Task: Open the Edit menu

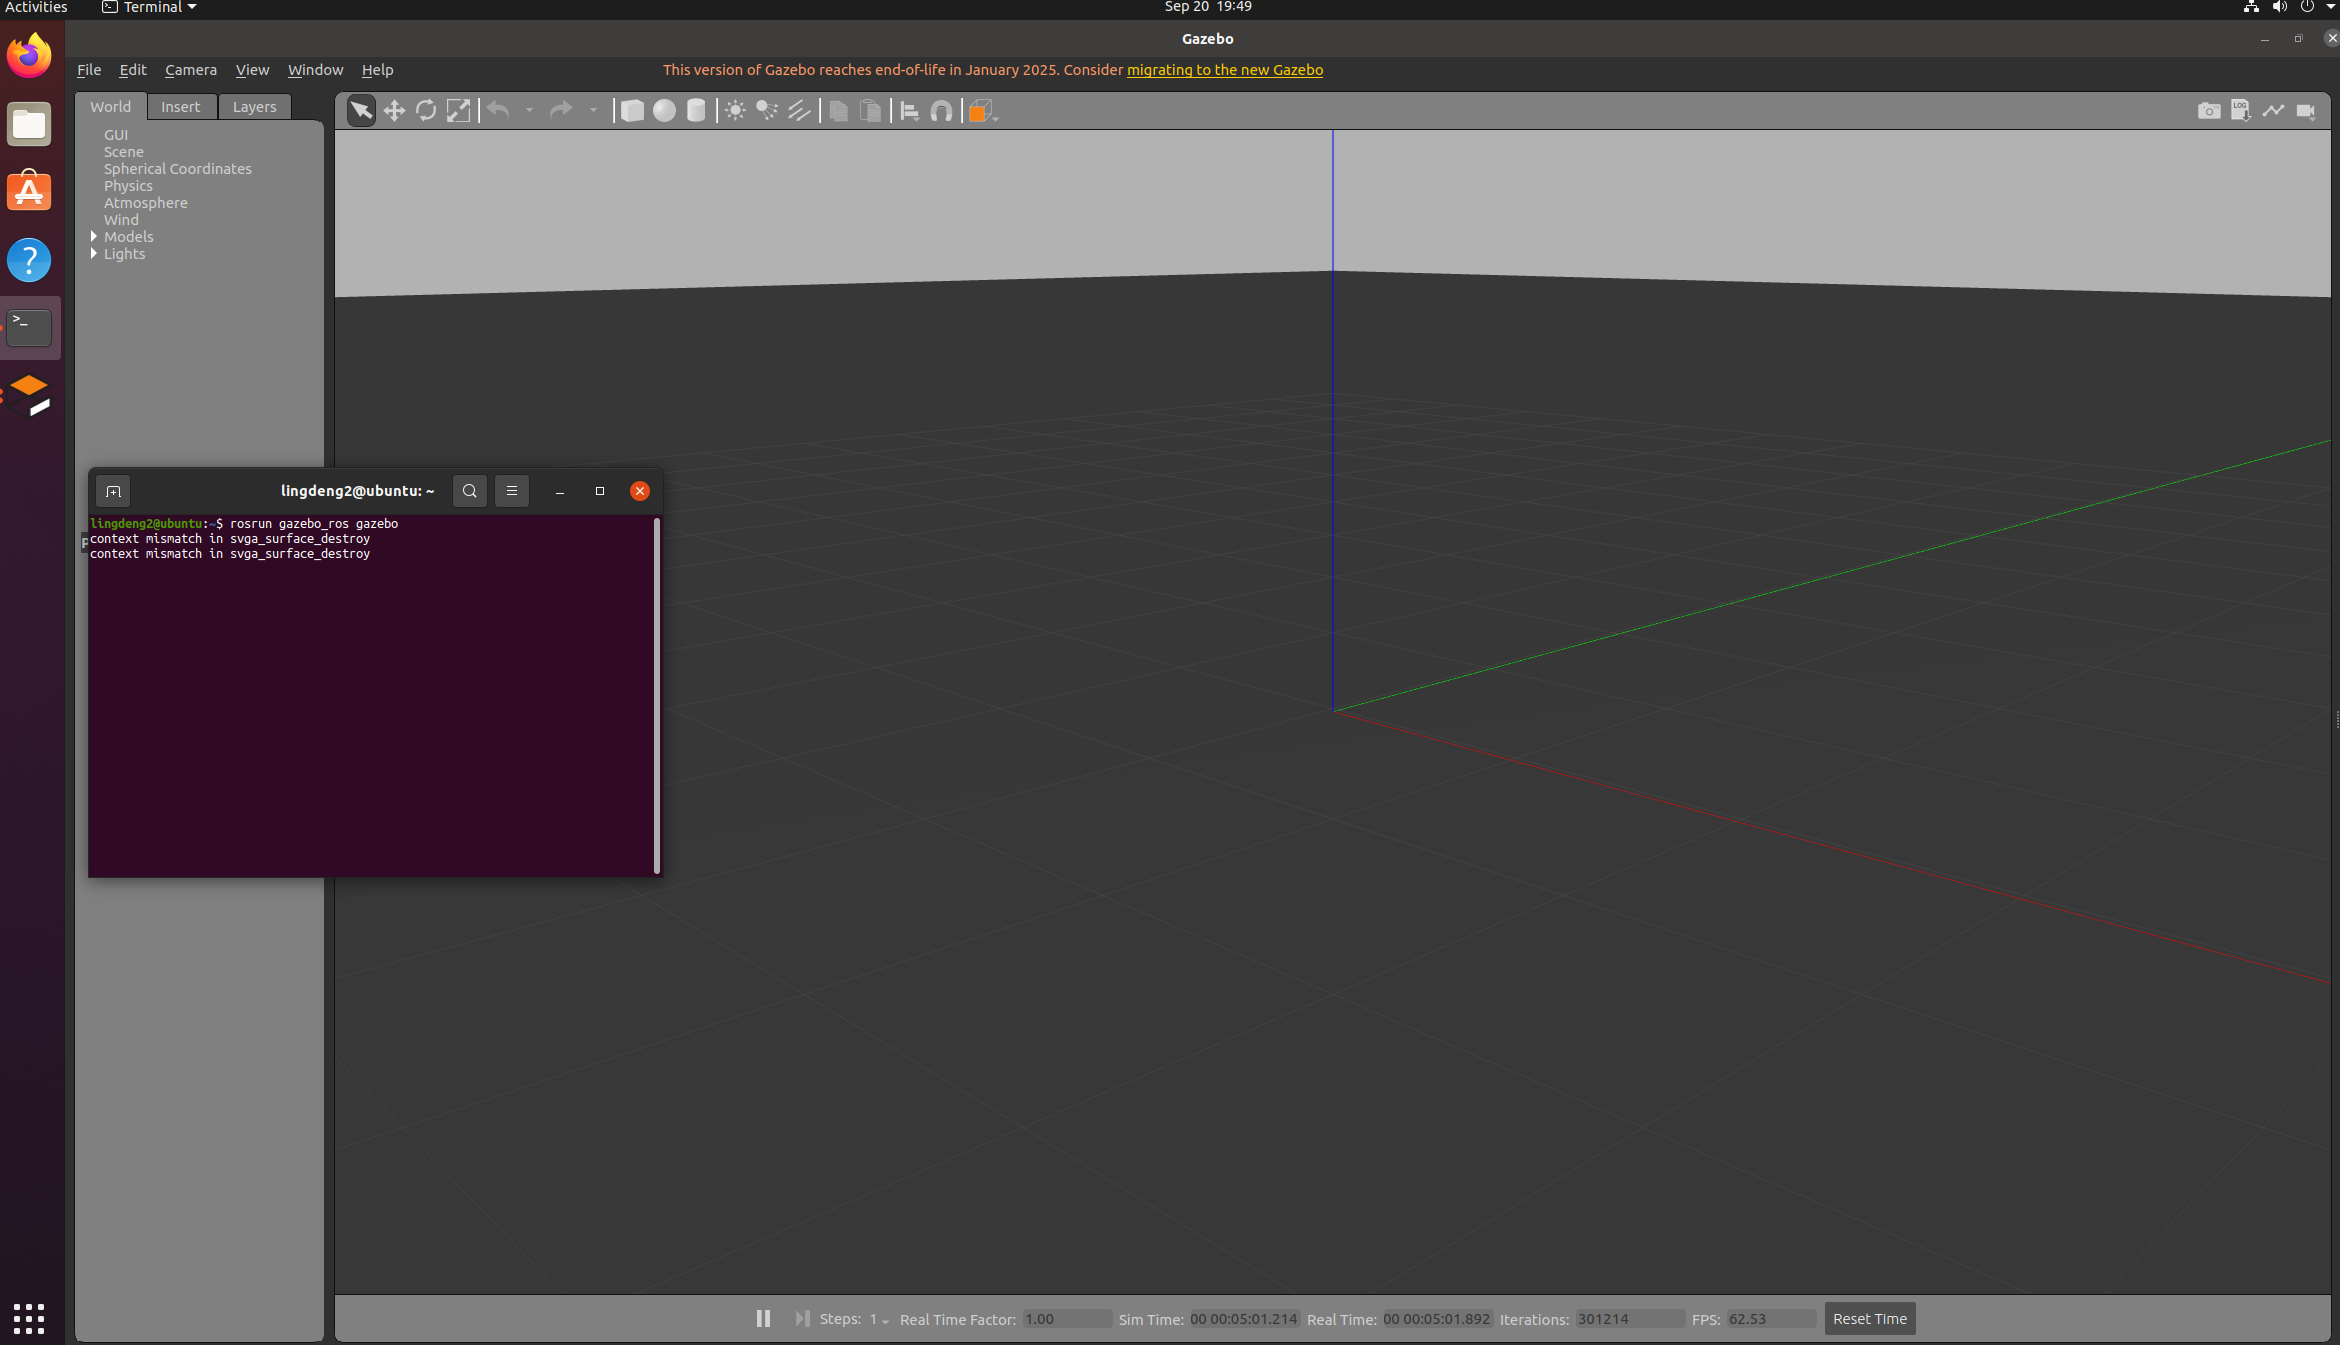Action: [x=132, y=70]
